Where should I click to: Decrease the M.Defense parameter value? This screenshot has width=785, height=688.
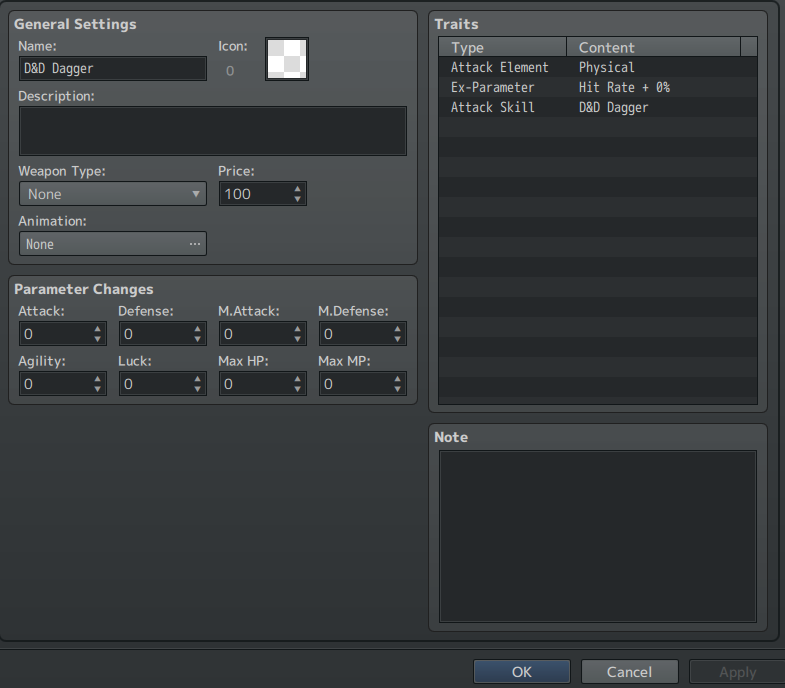point(397,339)
